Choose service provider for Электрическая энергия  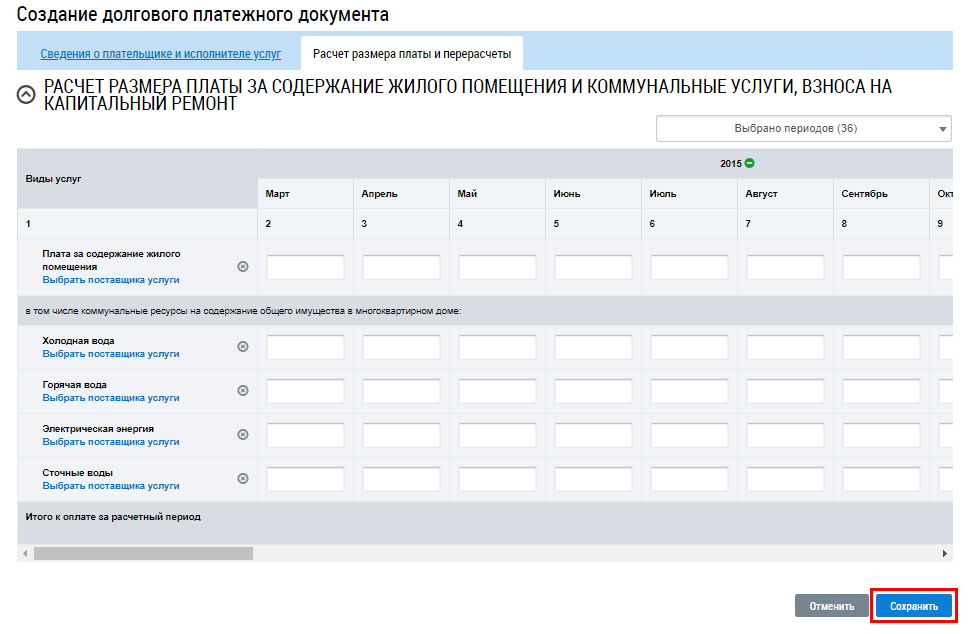click(x=111, y=442)
